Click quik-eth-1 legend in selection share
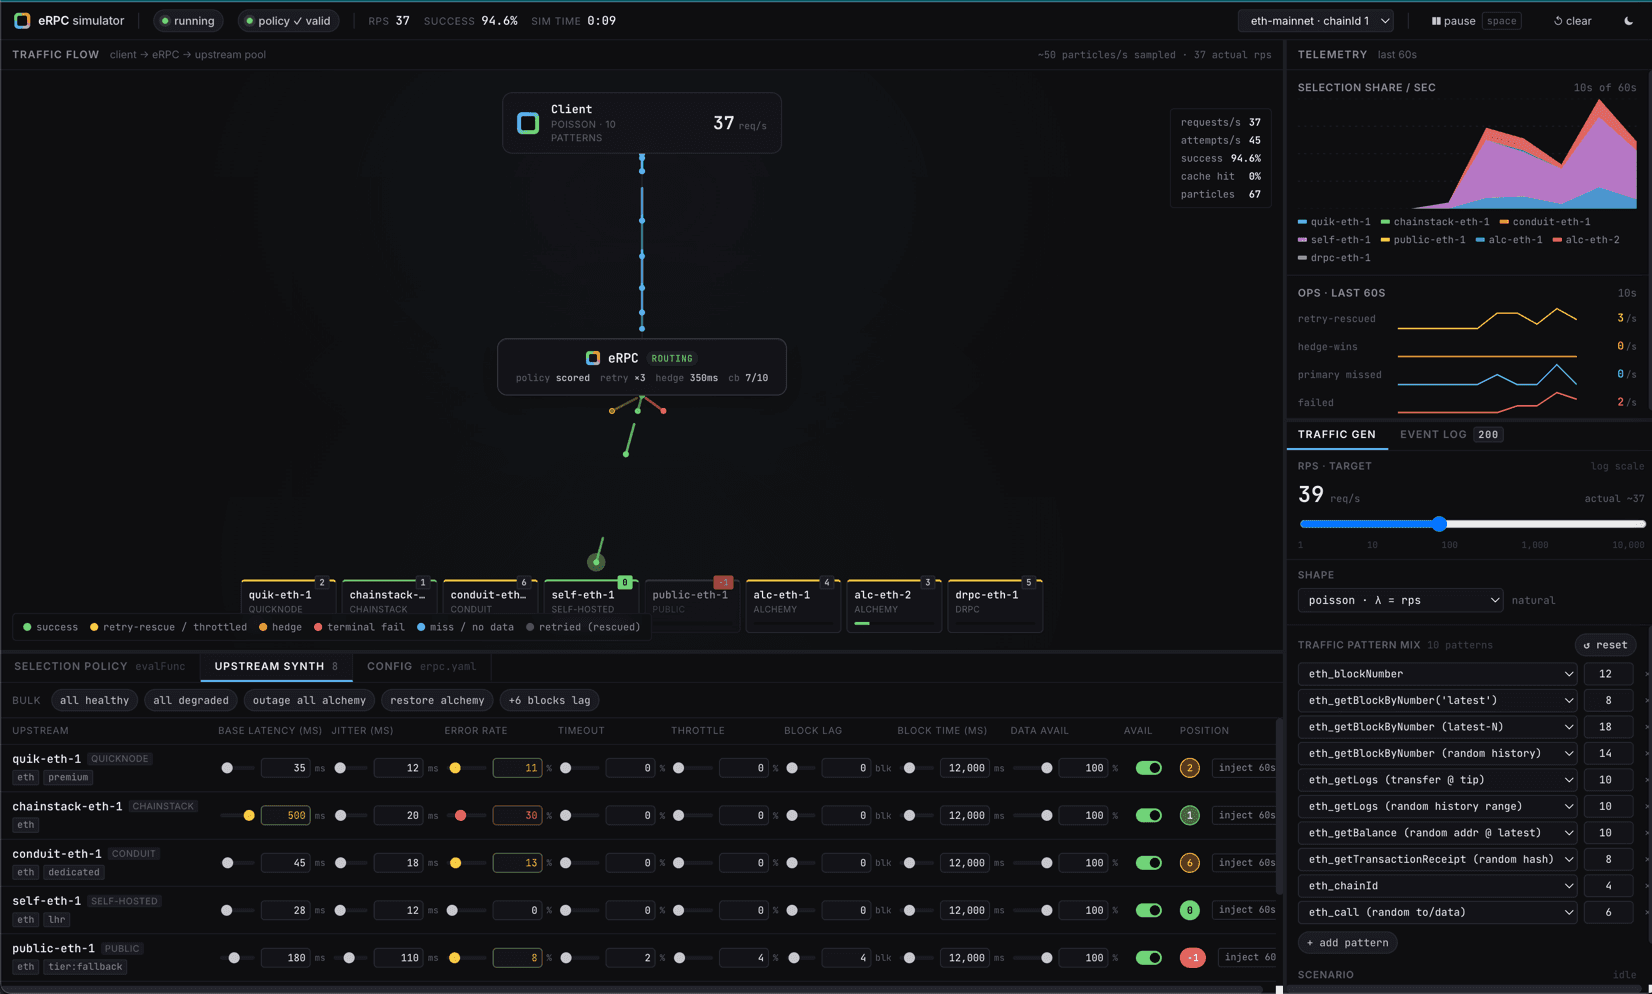1652x994 pixels. (1335, 222)
